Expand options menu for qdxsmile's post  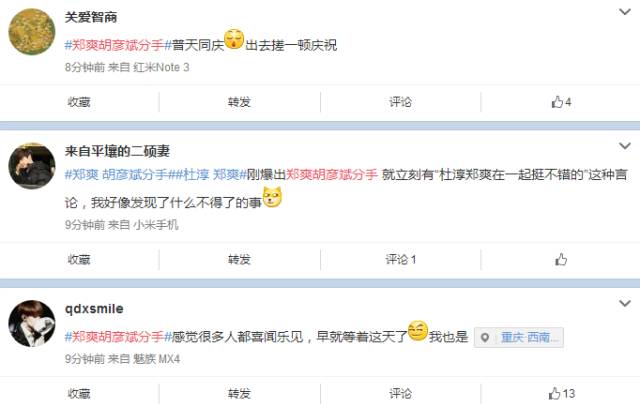coord(625,303)
